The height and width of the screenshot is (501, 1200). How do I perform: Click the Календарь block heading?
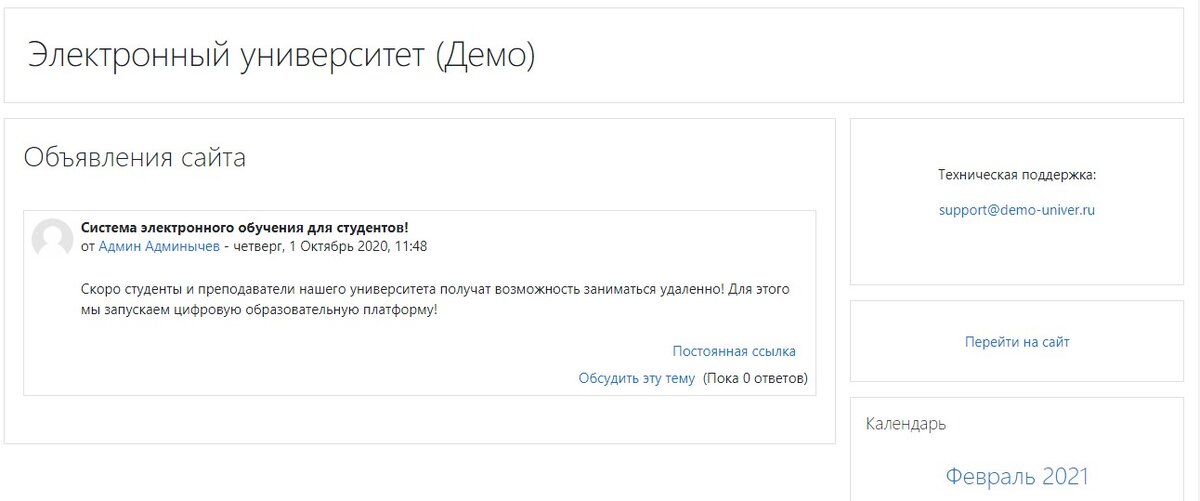coord(906,424)
